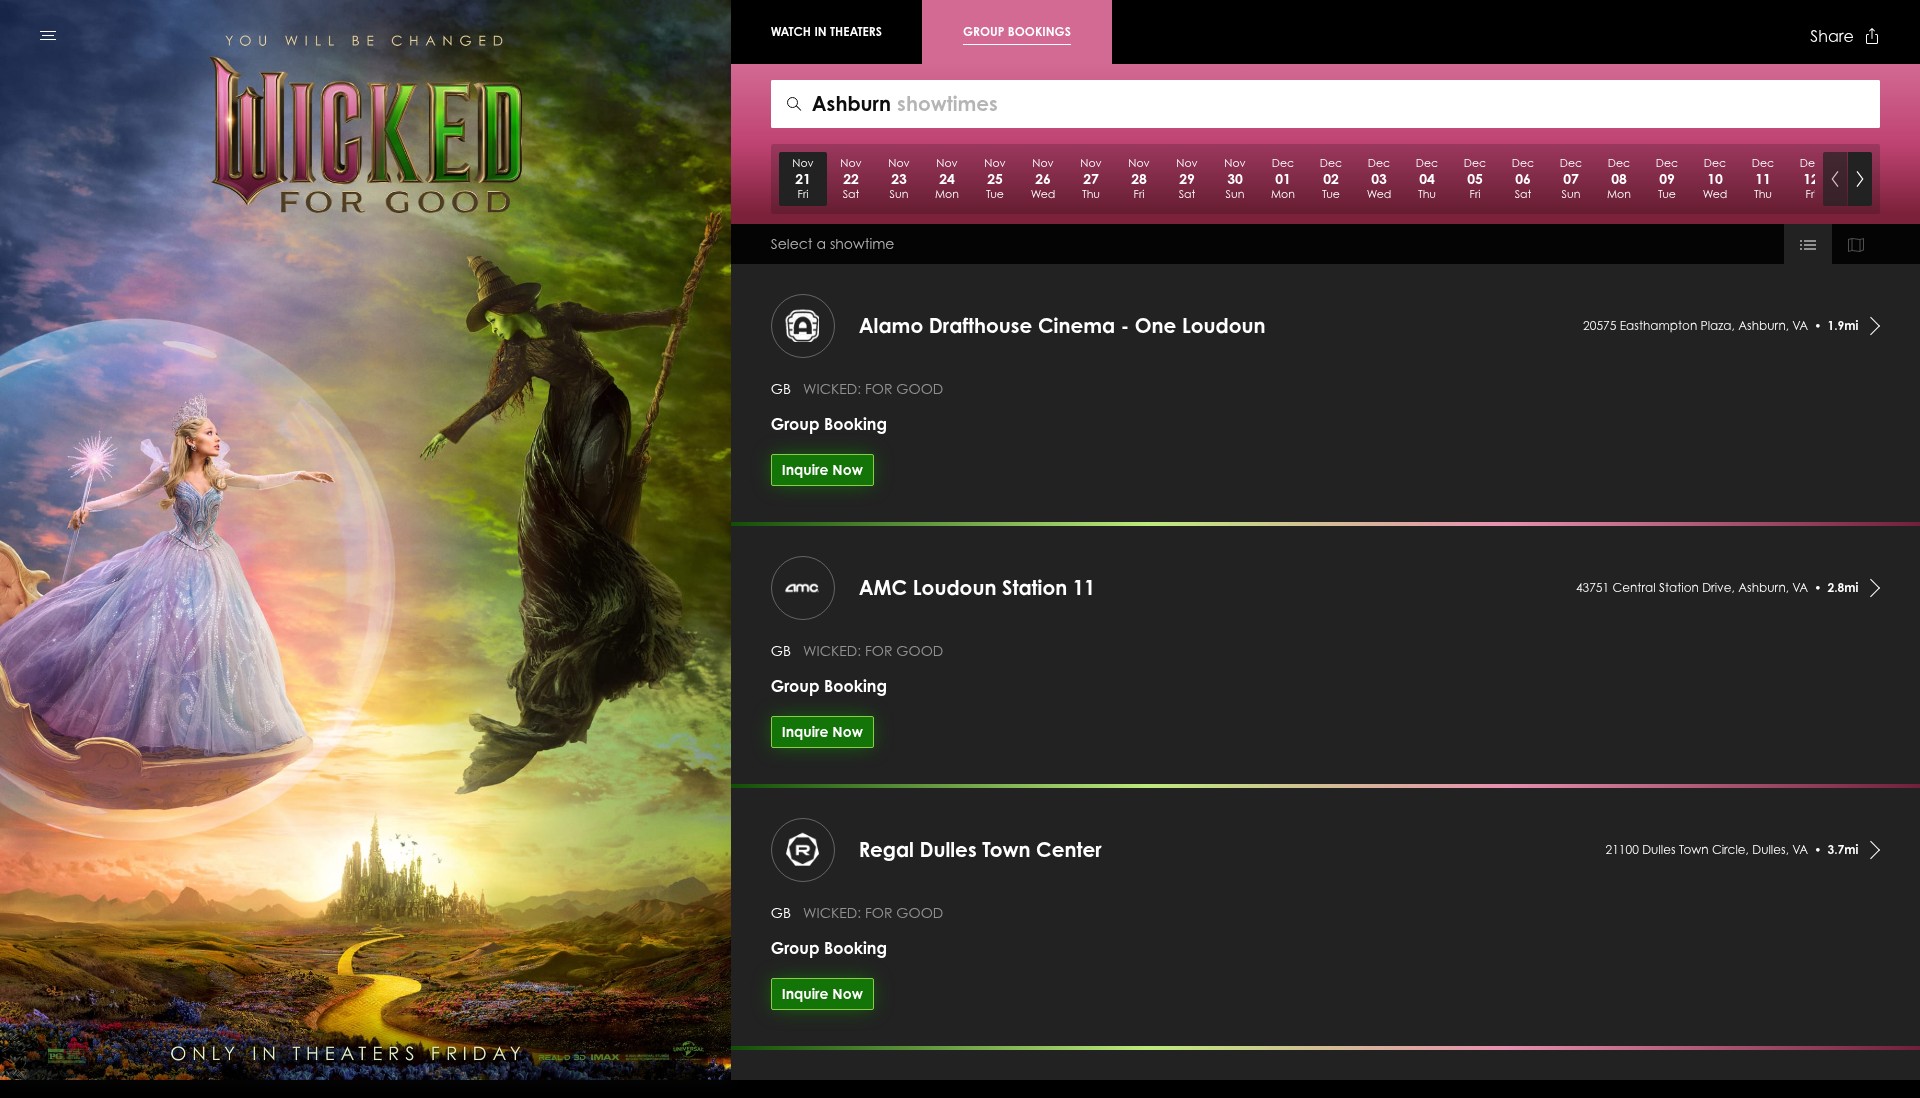Screen dimensions: 1920x1098
Task: Select date Nov 27 Thu
Action: (x=1091, y=179)
